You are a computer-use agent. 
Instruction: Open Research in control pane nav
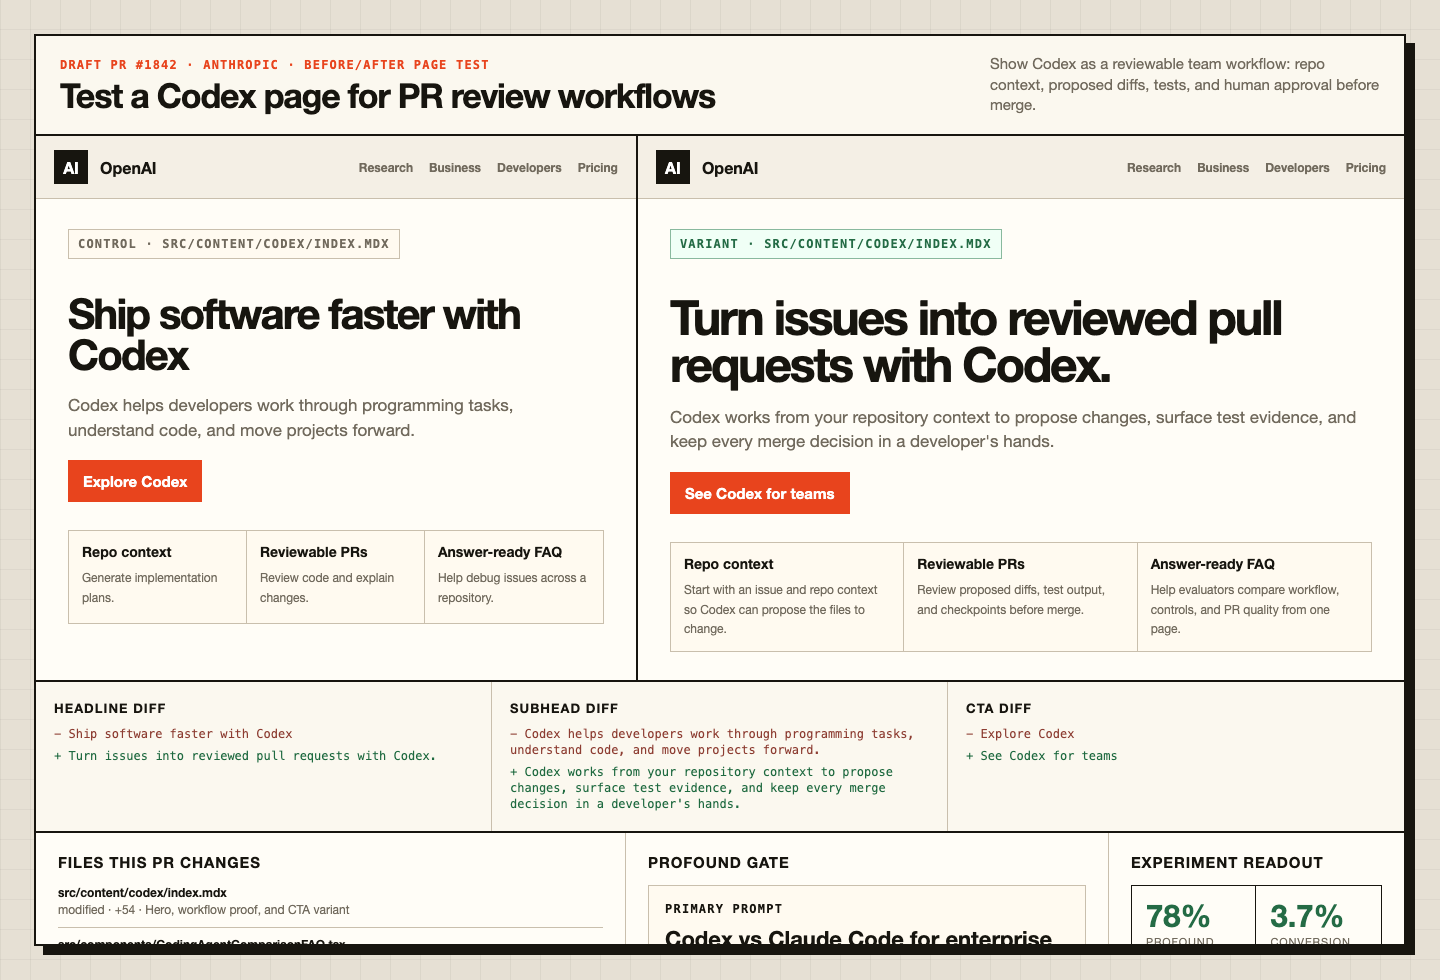click(x=386, y=168)
